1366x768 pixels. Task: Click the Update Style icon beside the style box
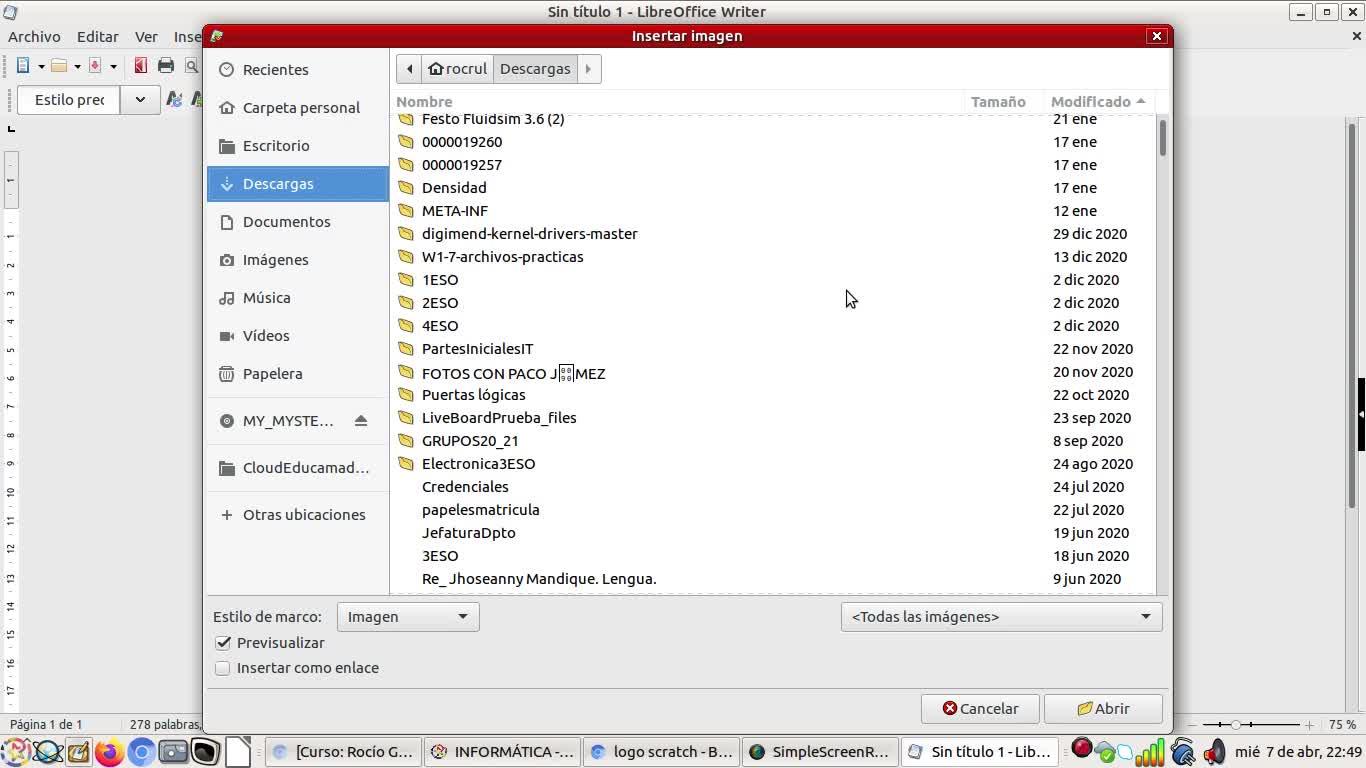coord(174,99)
